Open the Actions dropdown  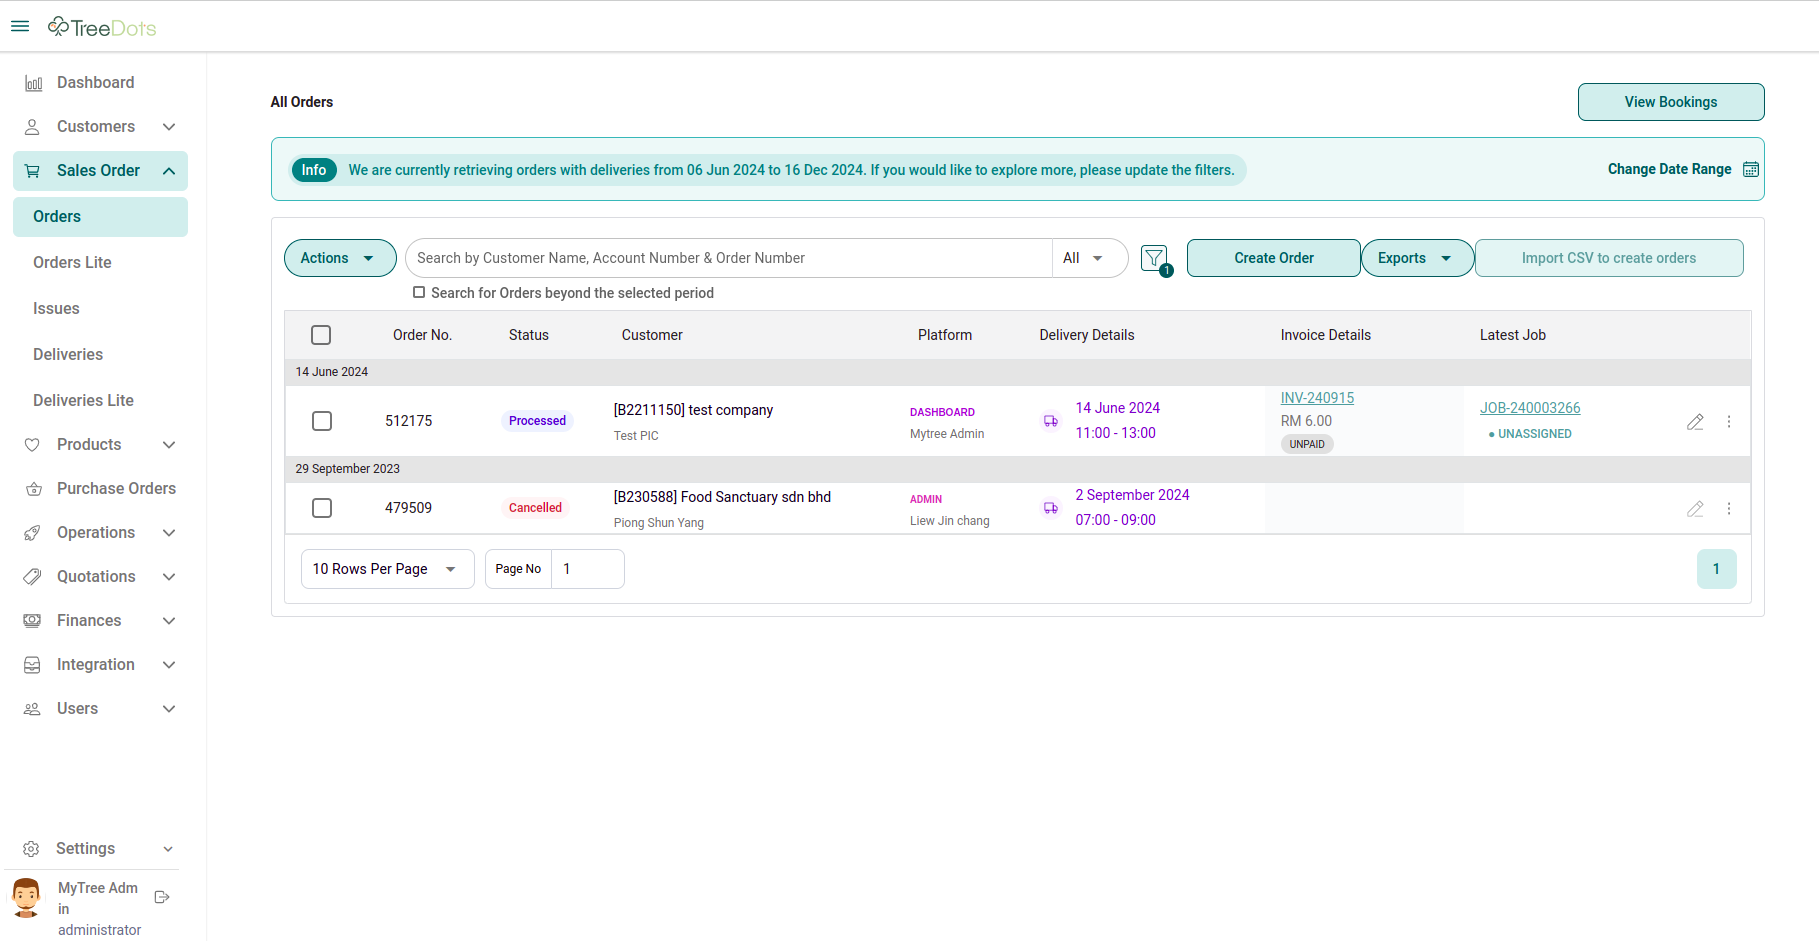click(339, 258)
